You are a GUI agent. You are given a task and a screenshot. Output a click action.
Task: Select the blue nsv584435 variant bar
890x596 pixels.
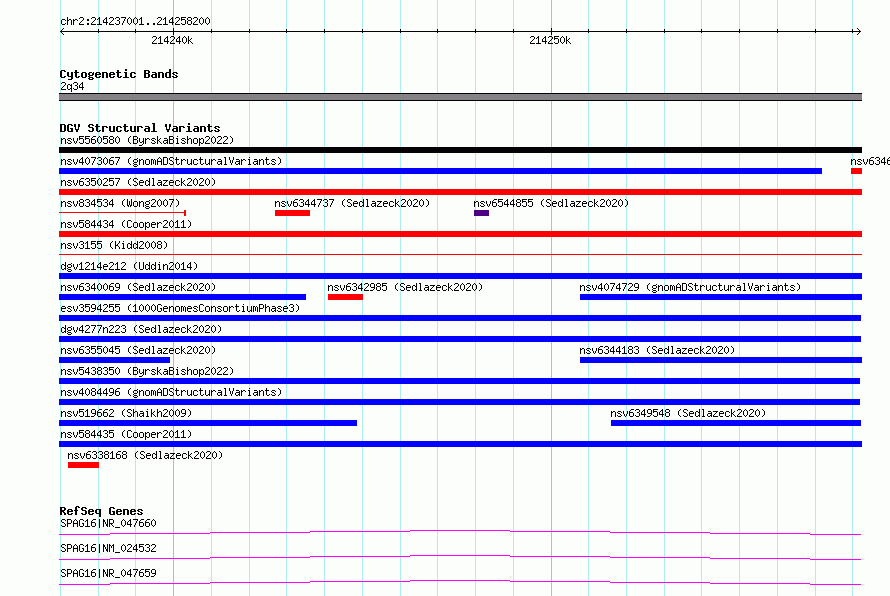point(460,444)
